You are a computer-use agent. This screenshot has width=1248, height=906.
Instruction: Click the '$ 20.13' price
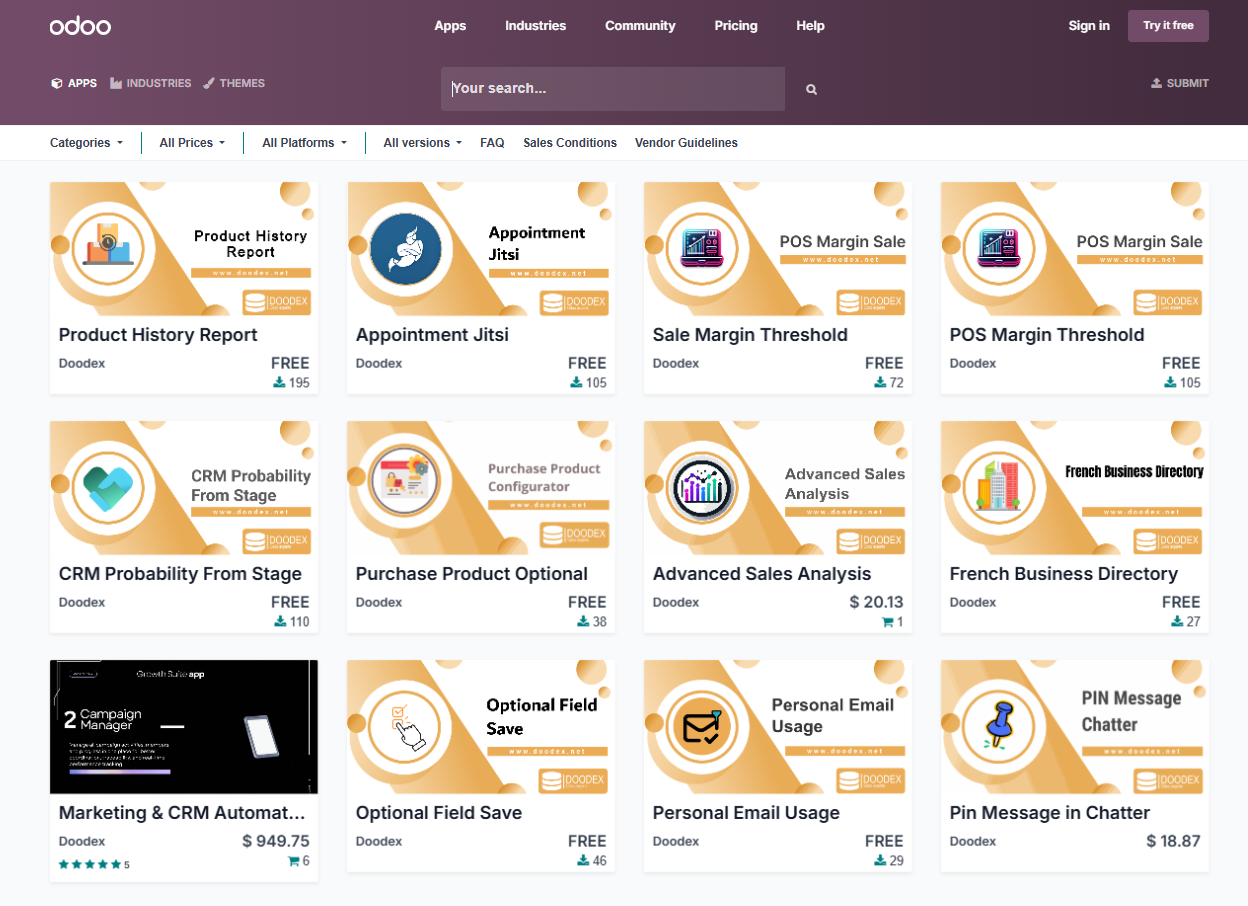click(876, 602)
